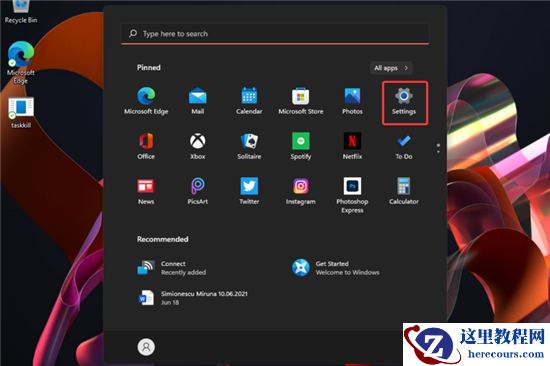Open Get Started Welcome to Windows
The image size is (550, 366).
pos(336,268)
